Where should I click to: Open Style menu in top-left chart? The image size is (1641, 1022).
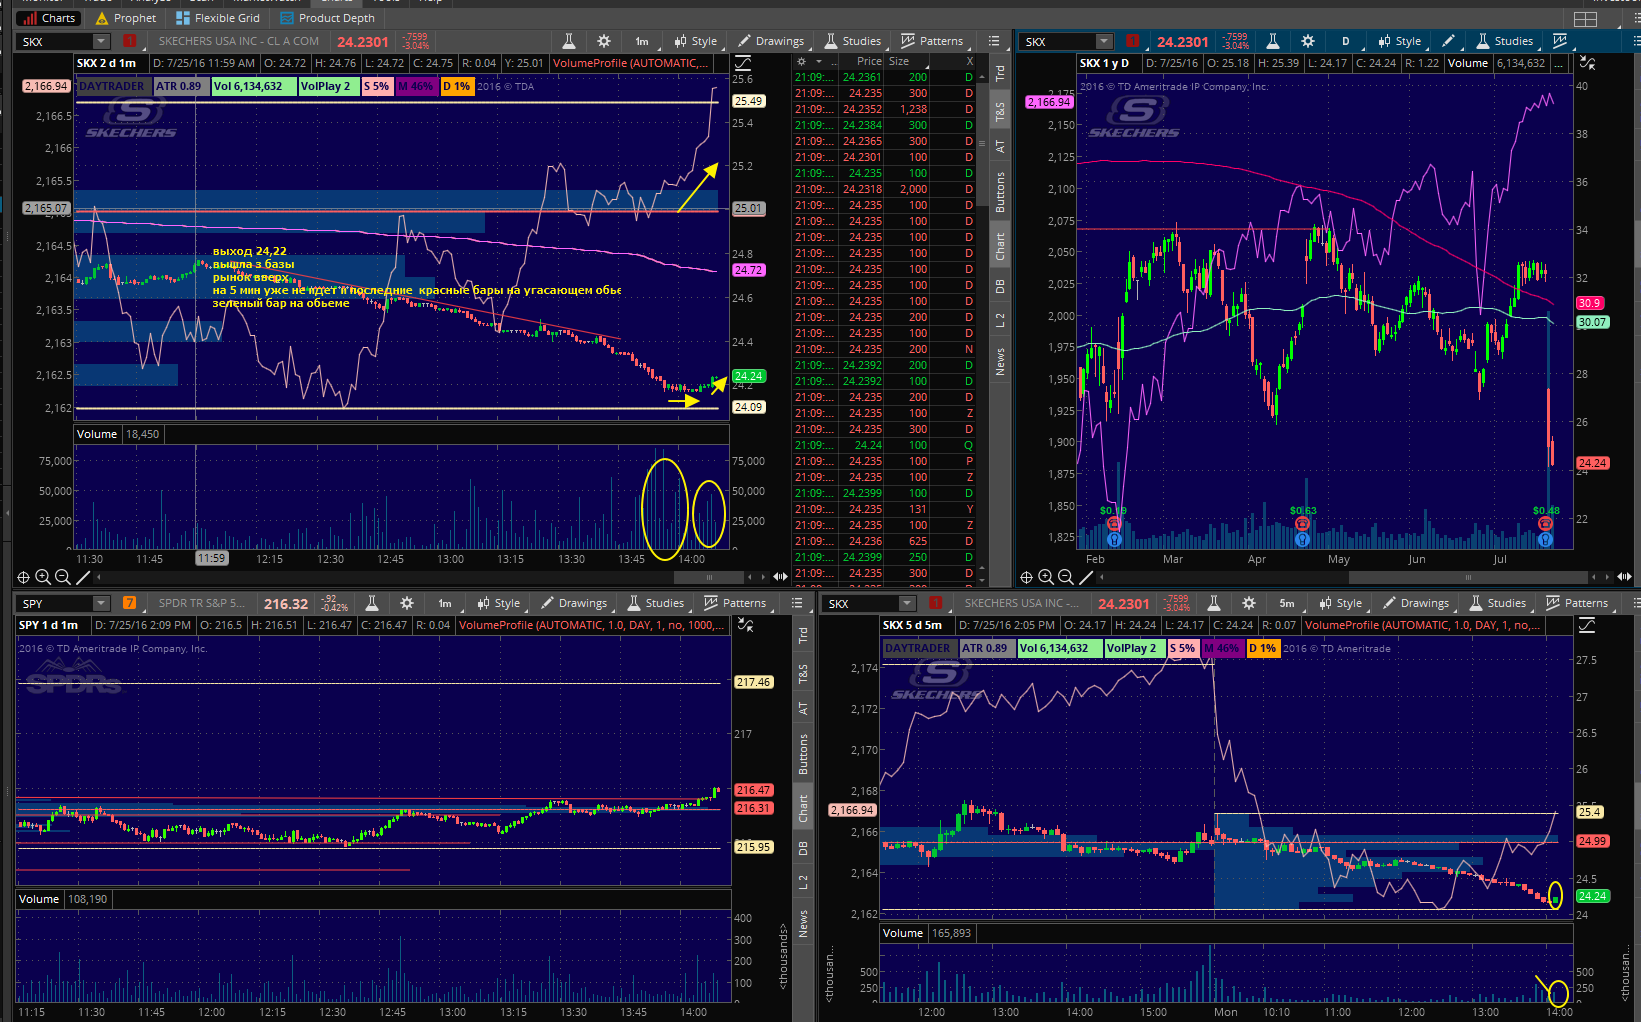[x=695, y=41]
